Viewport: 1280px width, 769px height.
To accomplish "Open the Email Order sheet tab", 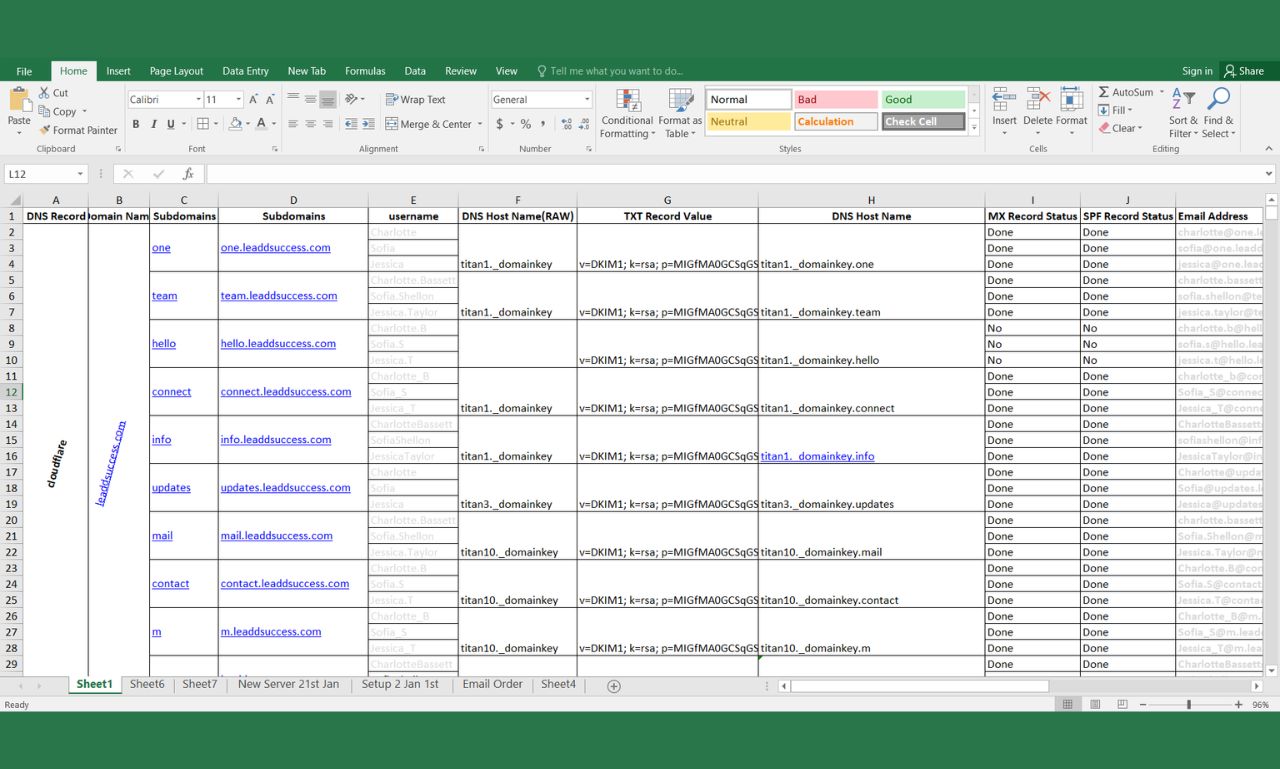I will click(491, 684).
